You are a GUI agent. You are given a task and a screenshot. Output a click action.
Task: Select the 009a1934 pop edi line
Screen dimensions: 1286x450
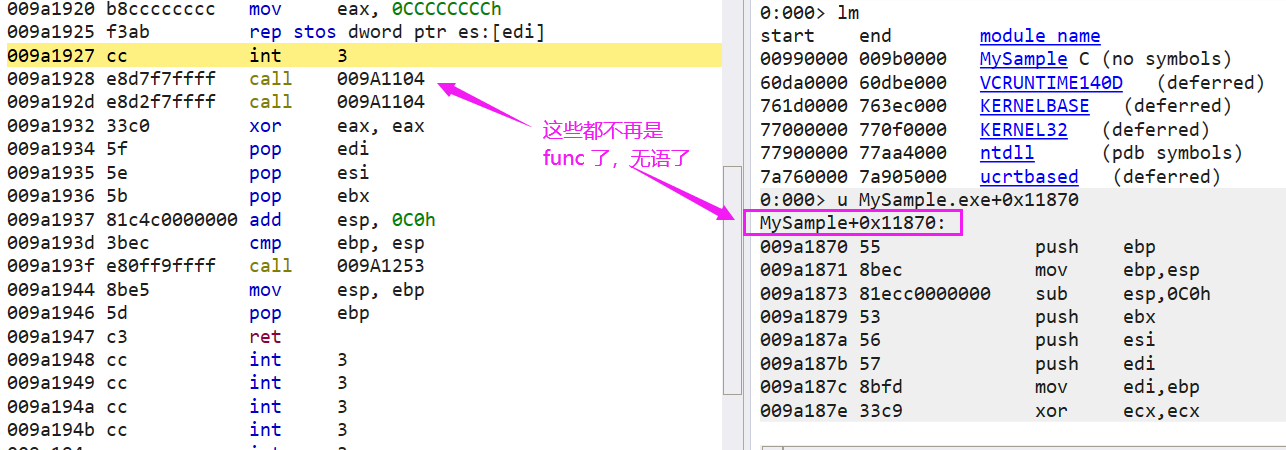point(364,149)
